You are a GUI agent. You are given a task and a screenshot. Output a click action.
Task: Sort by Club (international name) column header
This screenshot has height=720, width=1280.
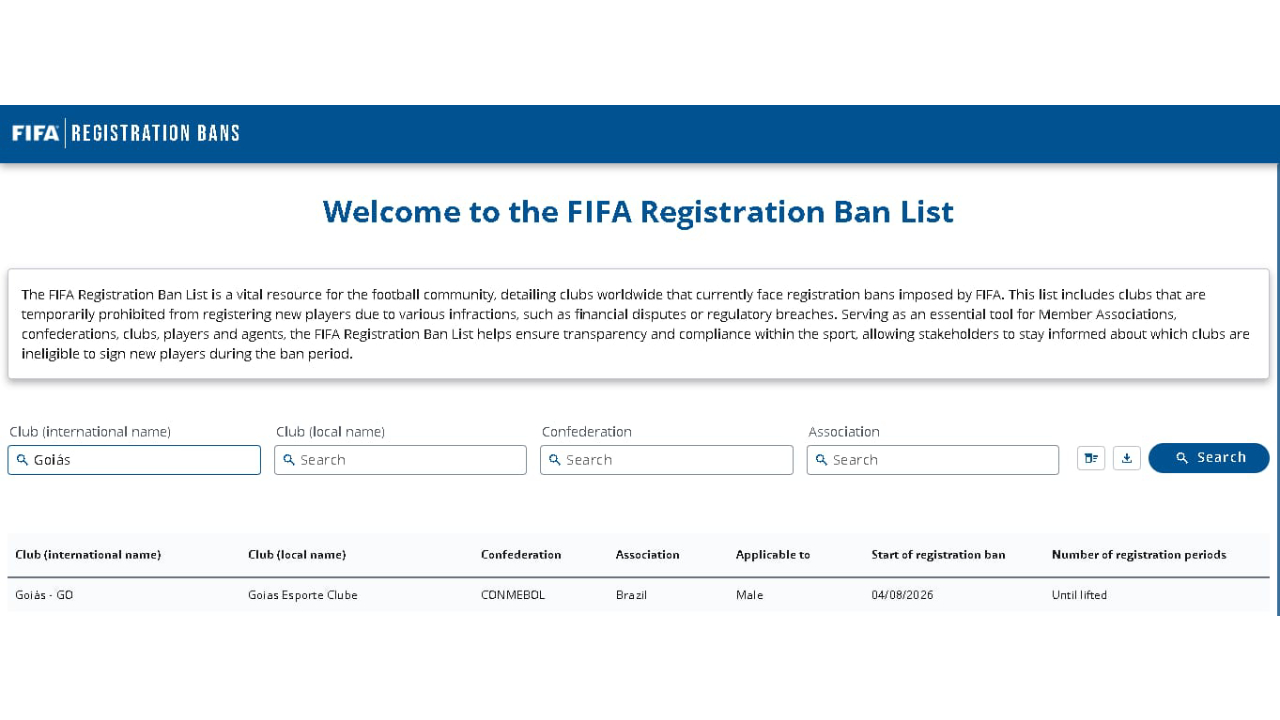(88, 554)
